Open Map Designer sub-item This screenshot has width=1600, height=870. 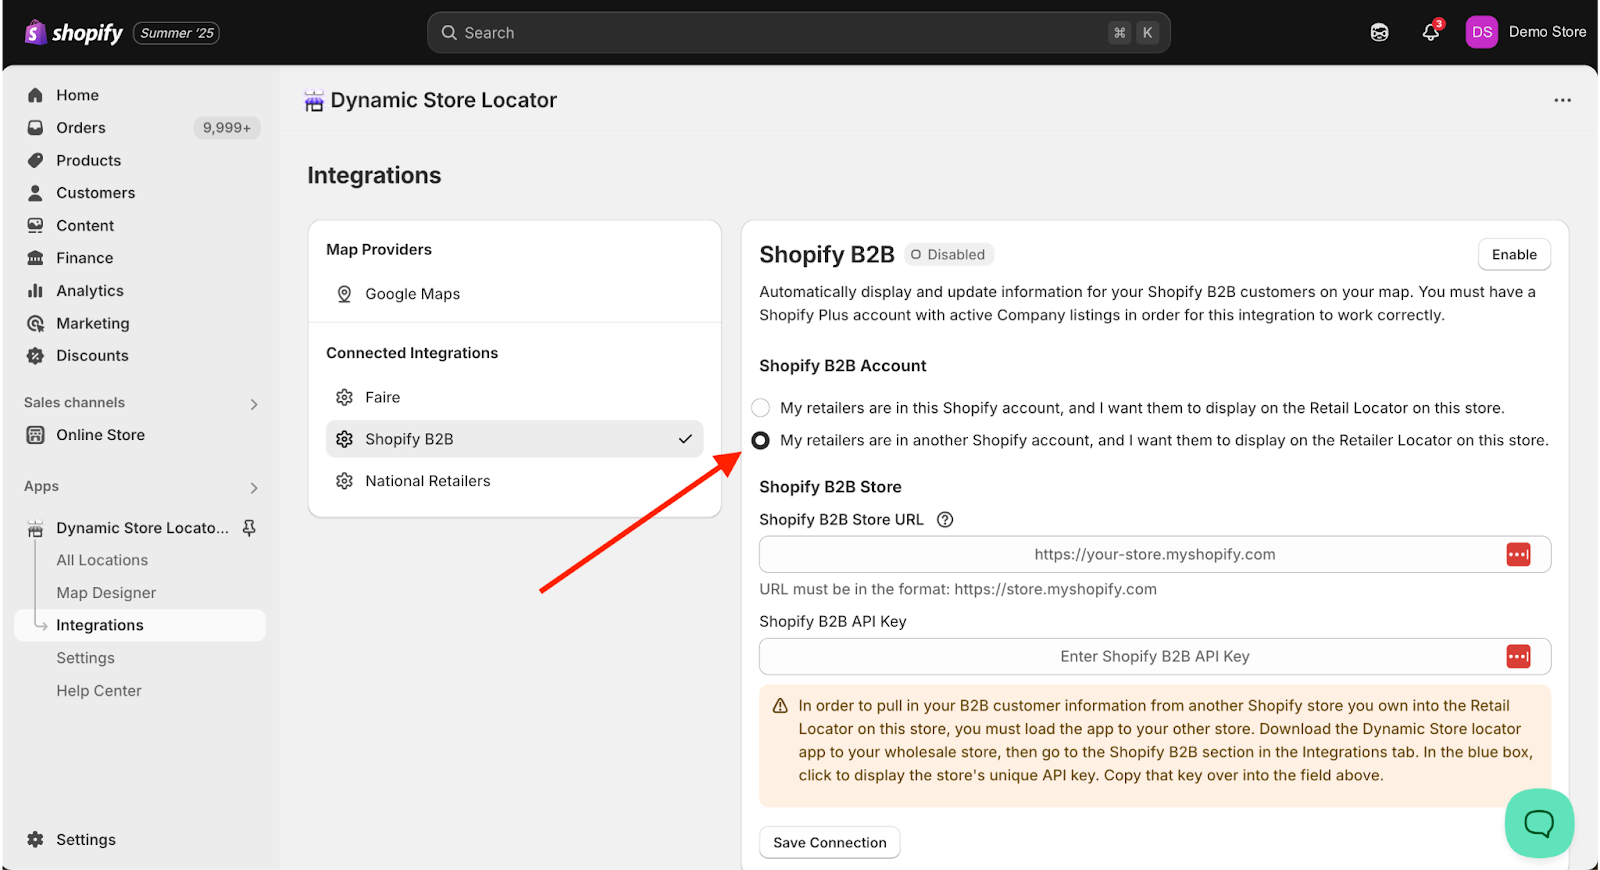(x=106, y=593)
